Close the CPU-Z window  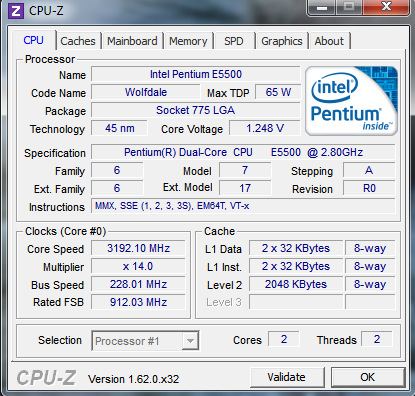coord(386,7)
